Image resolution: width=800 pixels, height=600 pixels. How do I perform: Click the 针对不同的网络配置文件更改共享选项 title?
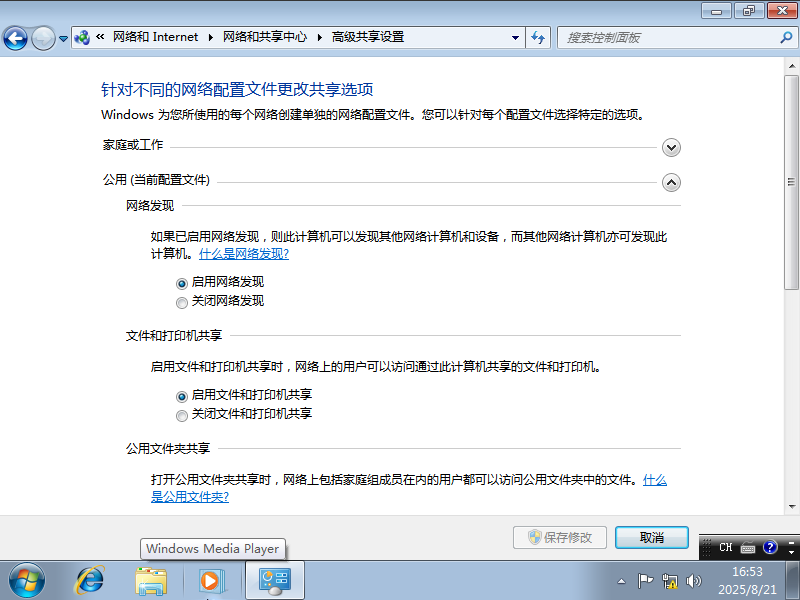(x=237, y=89)
